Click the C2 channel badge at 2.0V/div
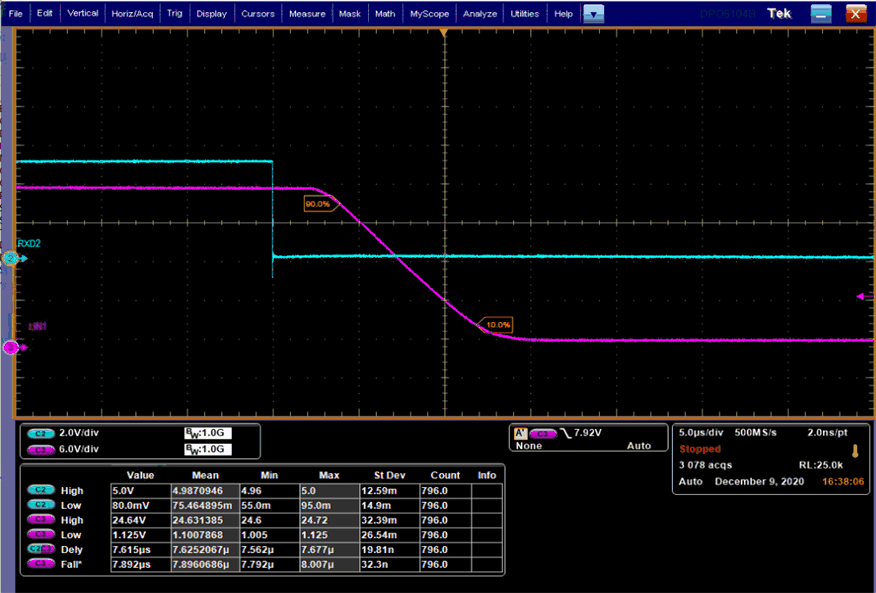The image size is (876, 593). coord(41,433)
